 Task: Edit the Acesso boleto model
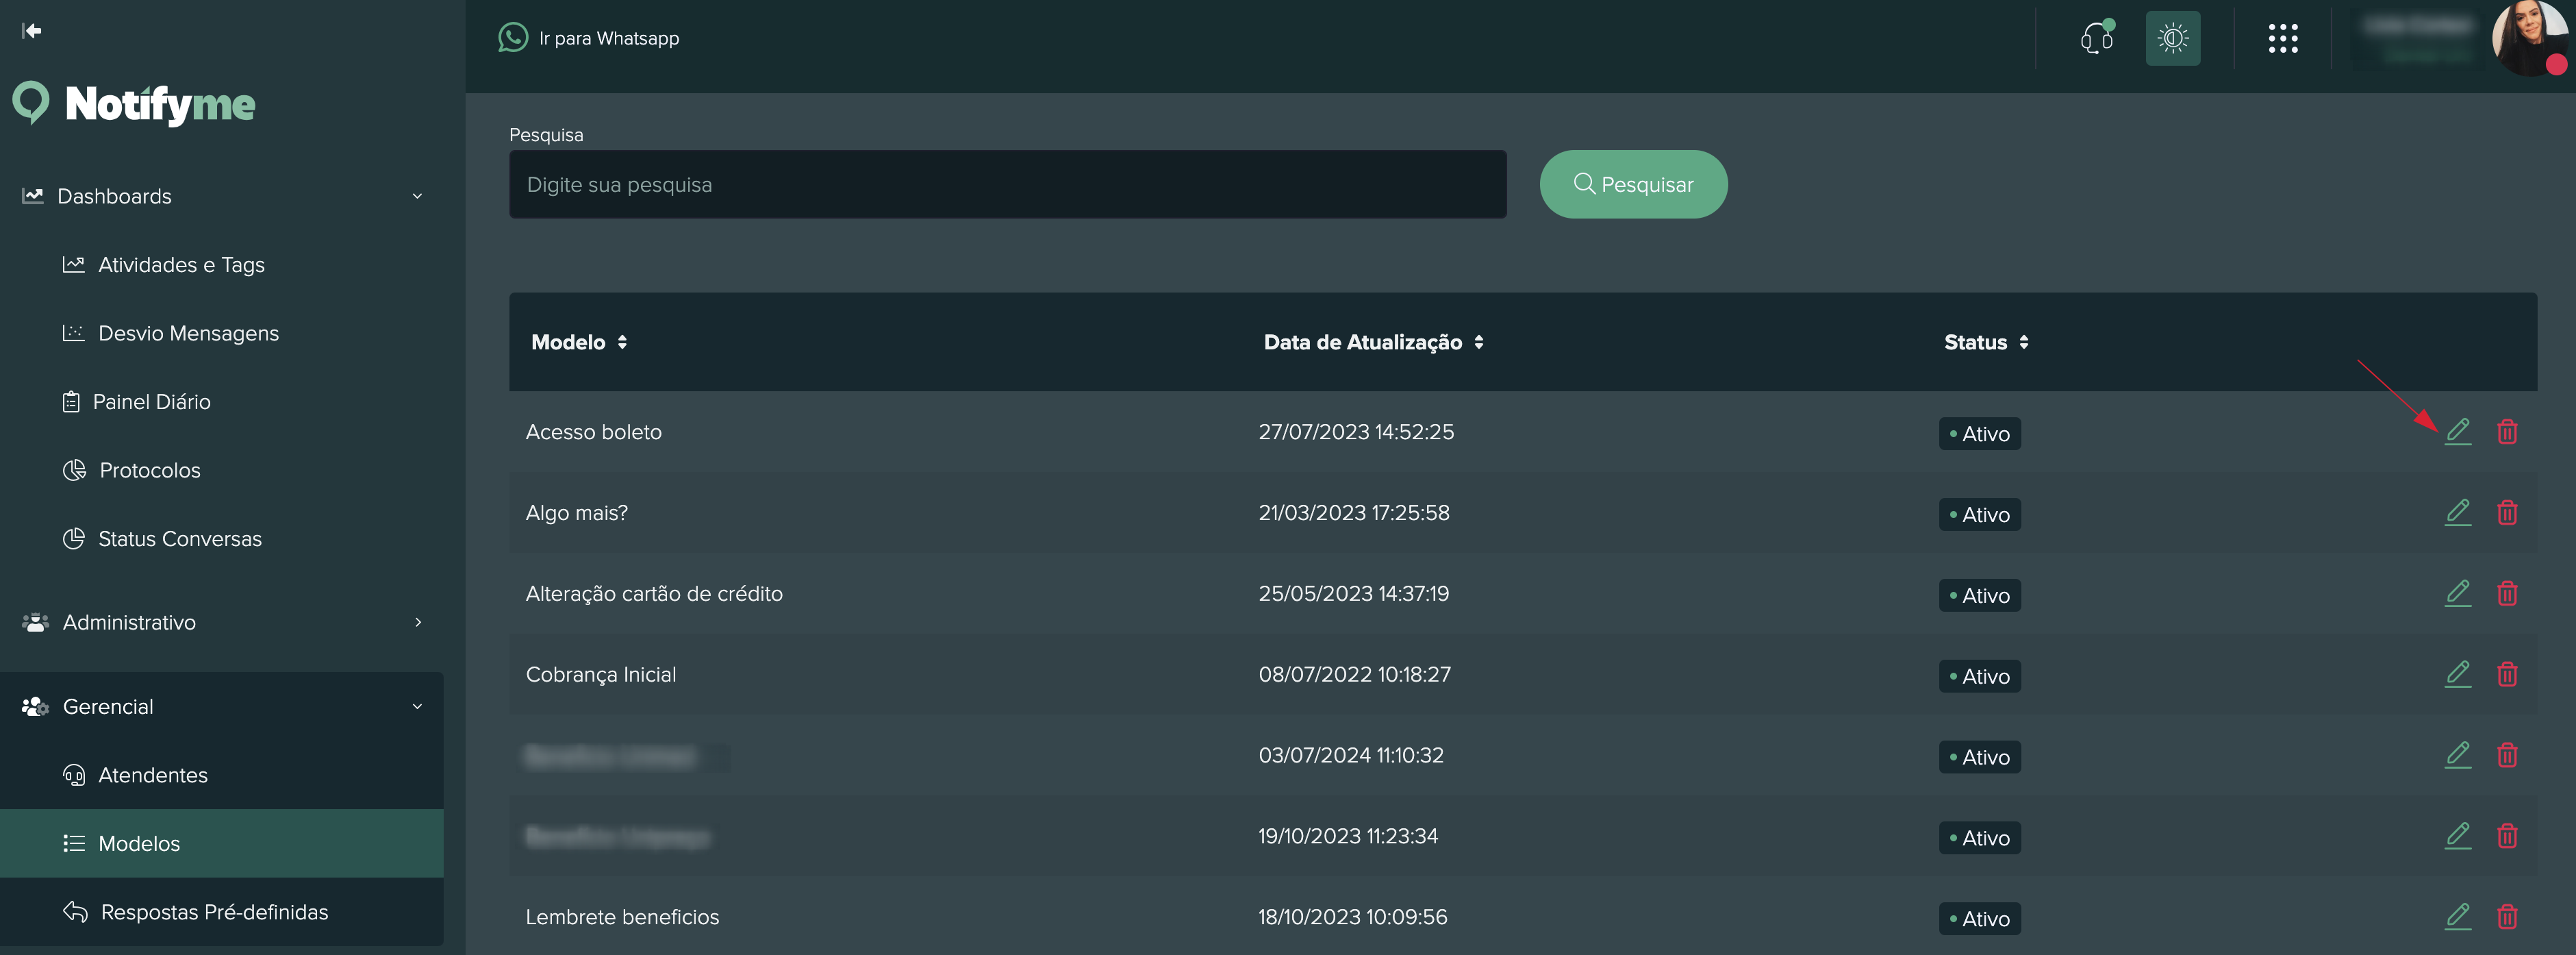[x=2457, y=432]
